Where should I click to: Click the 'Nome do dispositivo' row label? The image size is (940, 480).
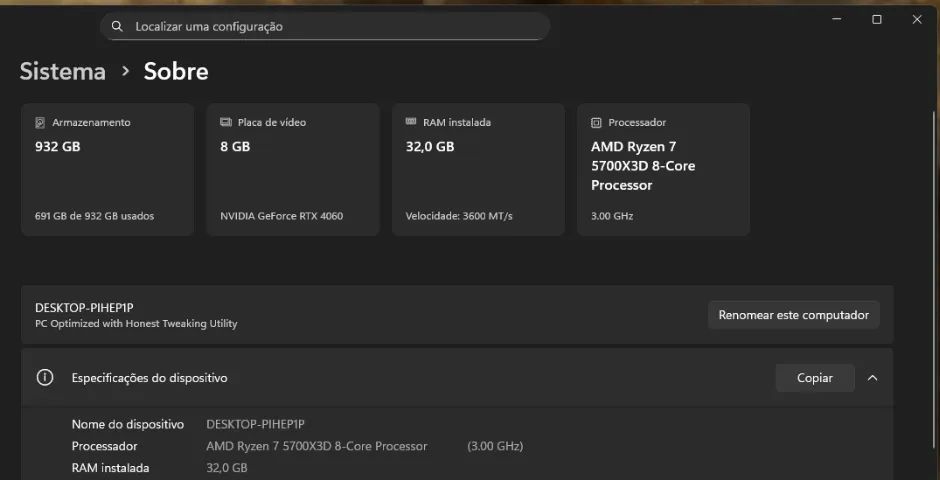128,424
